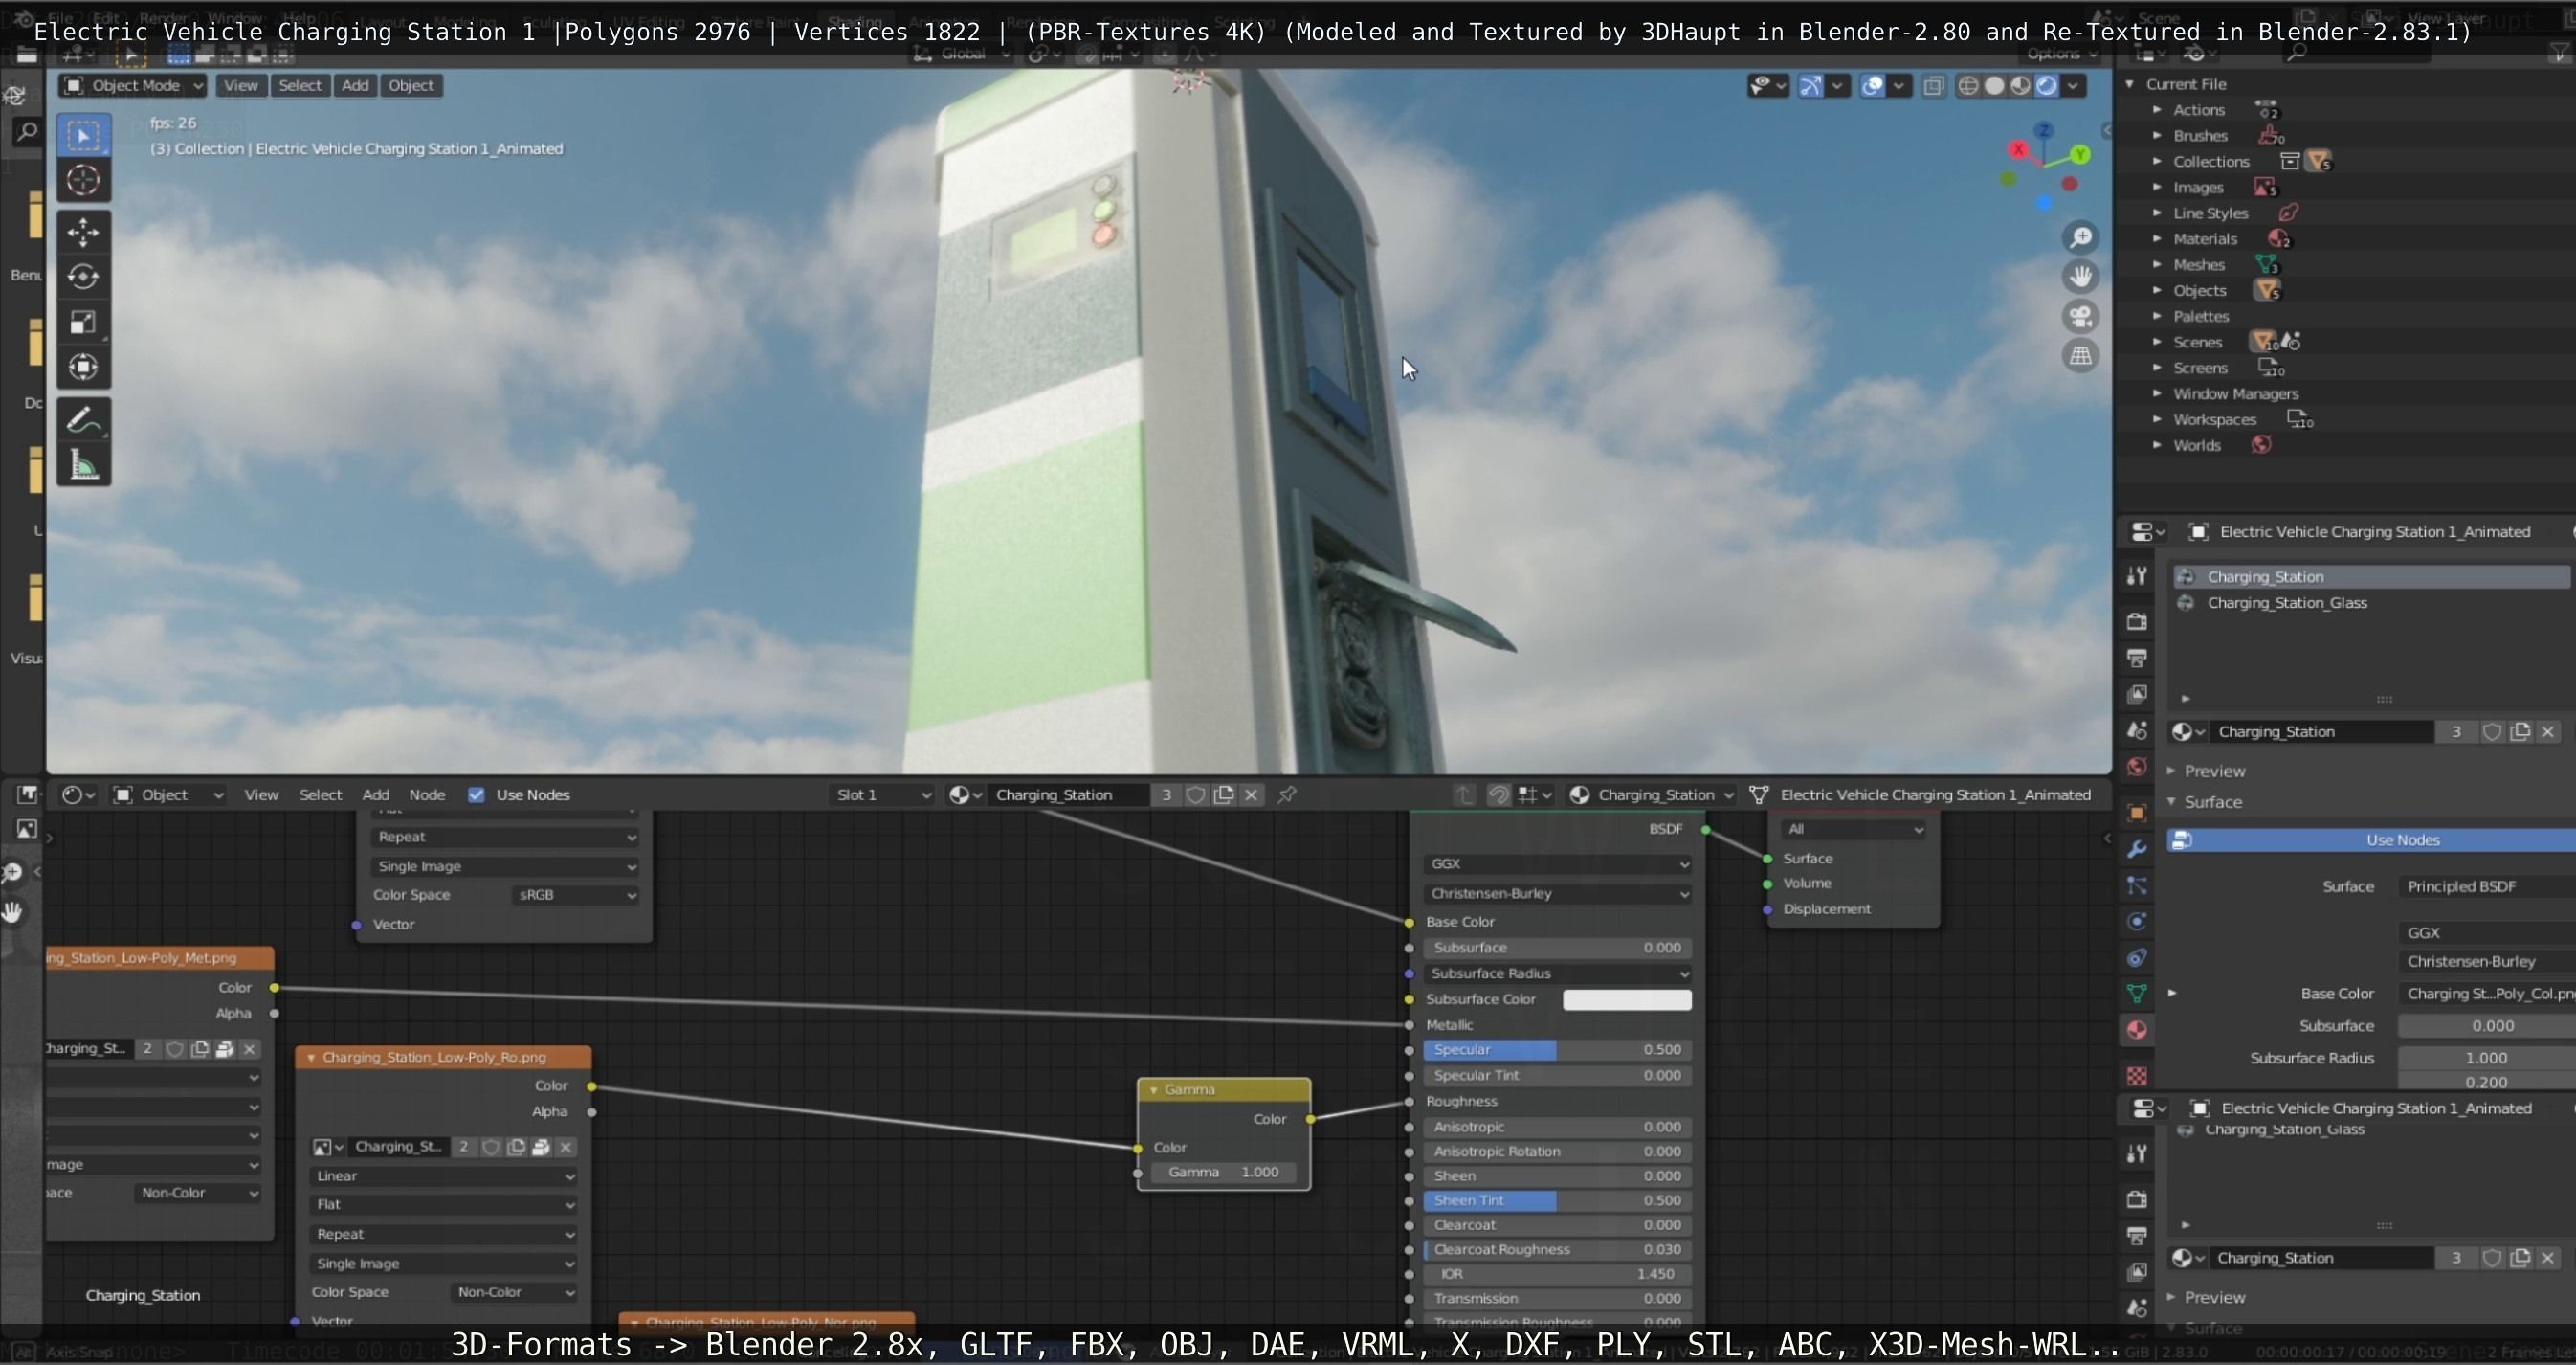
Task: Click Gamma value field on Gamma node
Action: pyautogui.click(x=1224, y=1172)
